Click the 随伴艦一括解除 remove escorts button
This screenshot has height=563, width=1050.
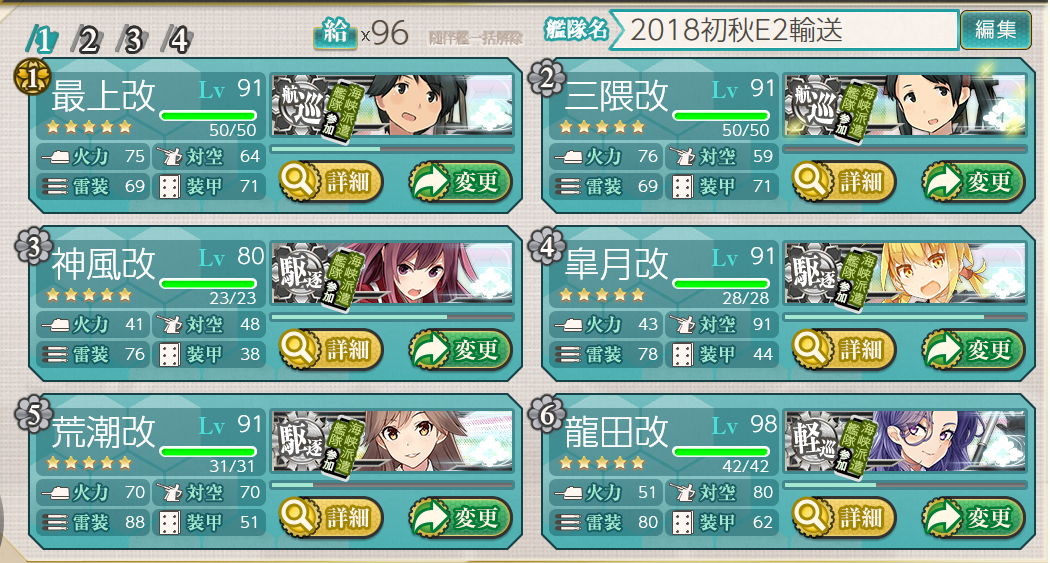(x=476, y=38)
